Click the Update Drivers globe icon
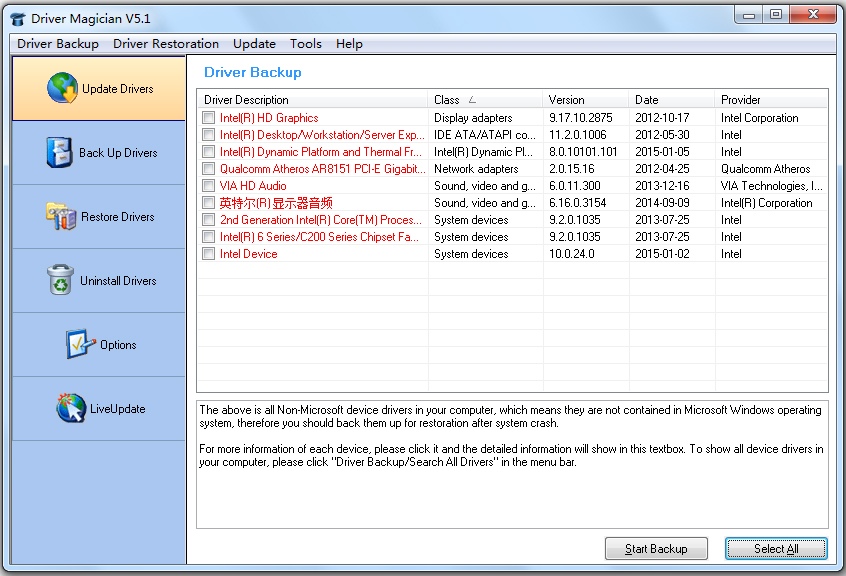 pos(63,88)
